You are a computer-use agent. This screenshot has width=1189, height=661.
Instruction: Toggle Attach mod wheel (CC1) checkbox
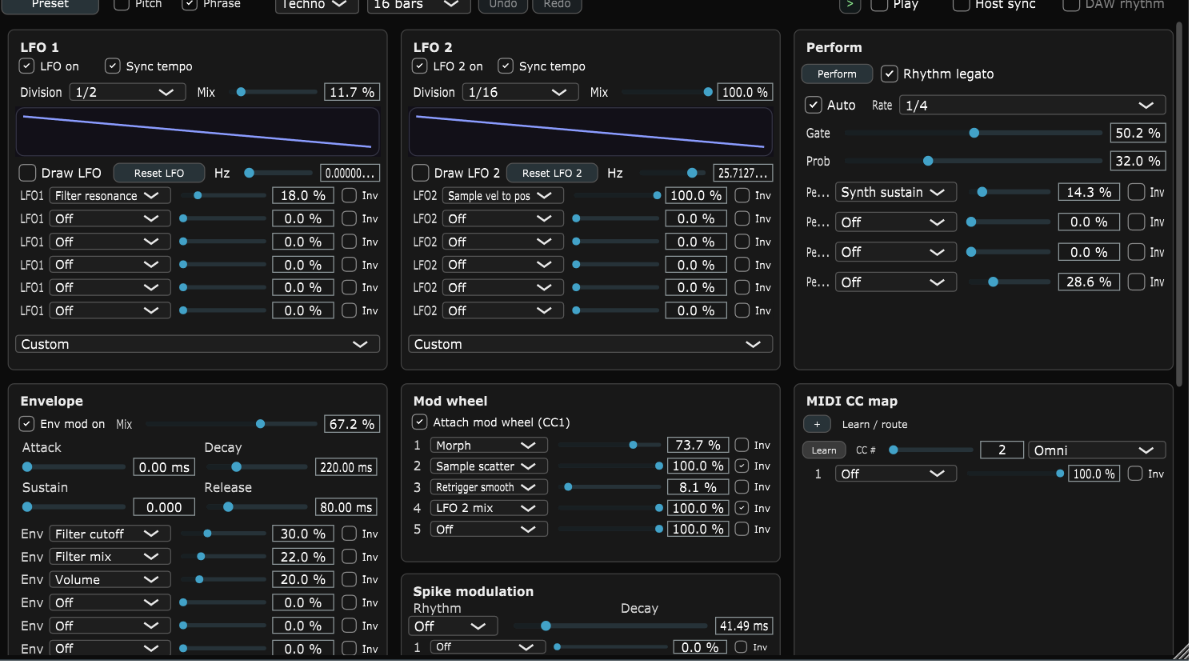click(x=419, y=422)
